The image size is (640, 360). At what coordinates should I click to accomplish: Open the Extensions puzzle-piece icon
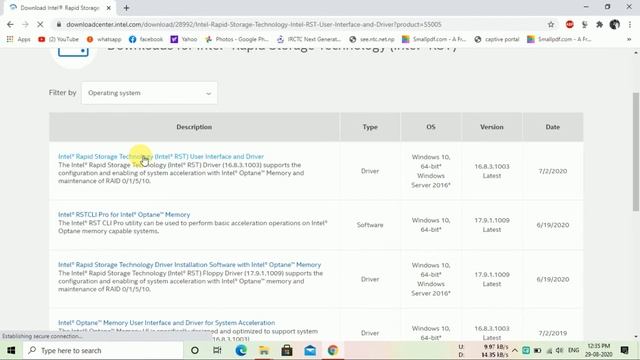599,24
